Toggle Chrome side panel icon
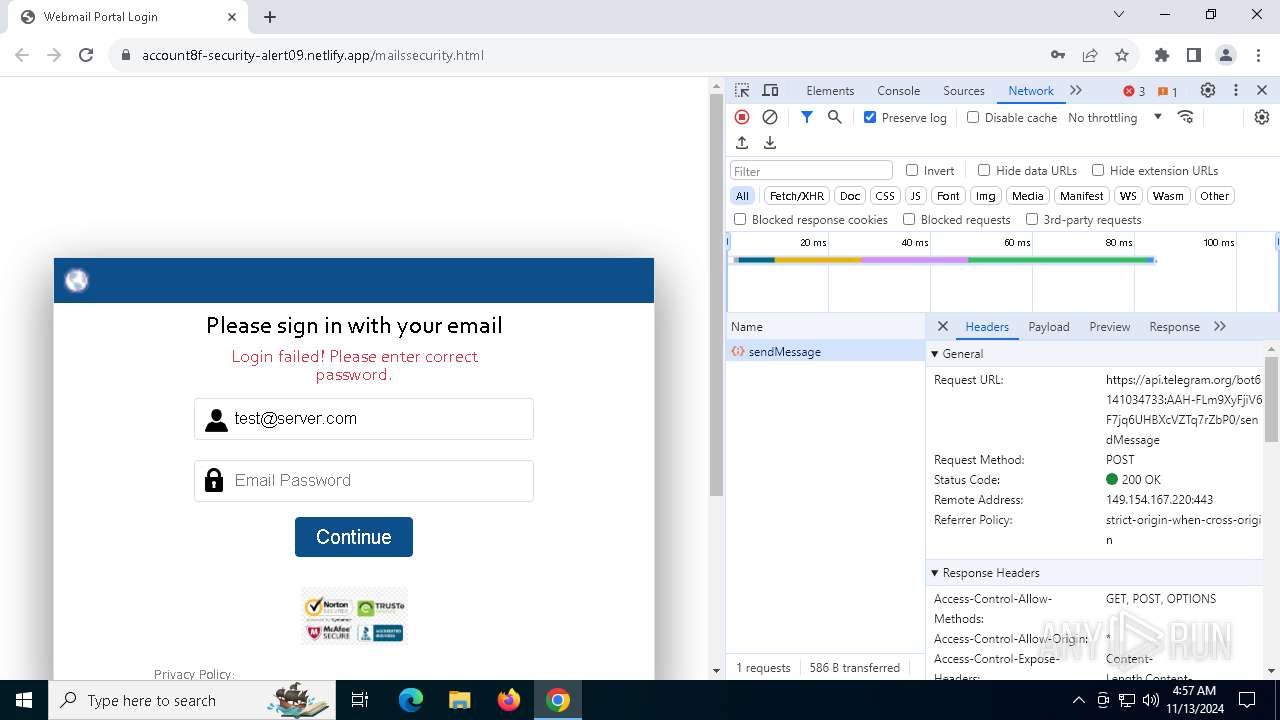 1194,55
